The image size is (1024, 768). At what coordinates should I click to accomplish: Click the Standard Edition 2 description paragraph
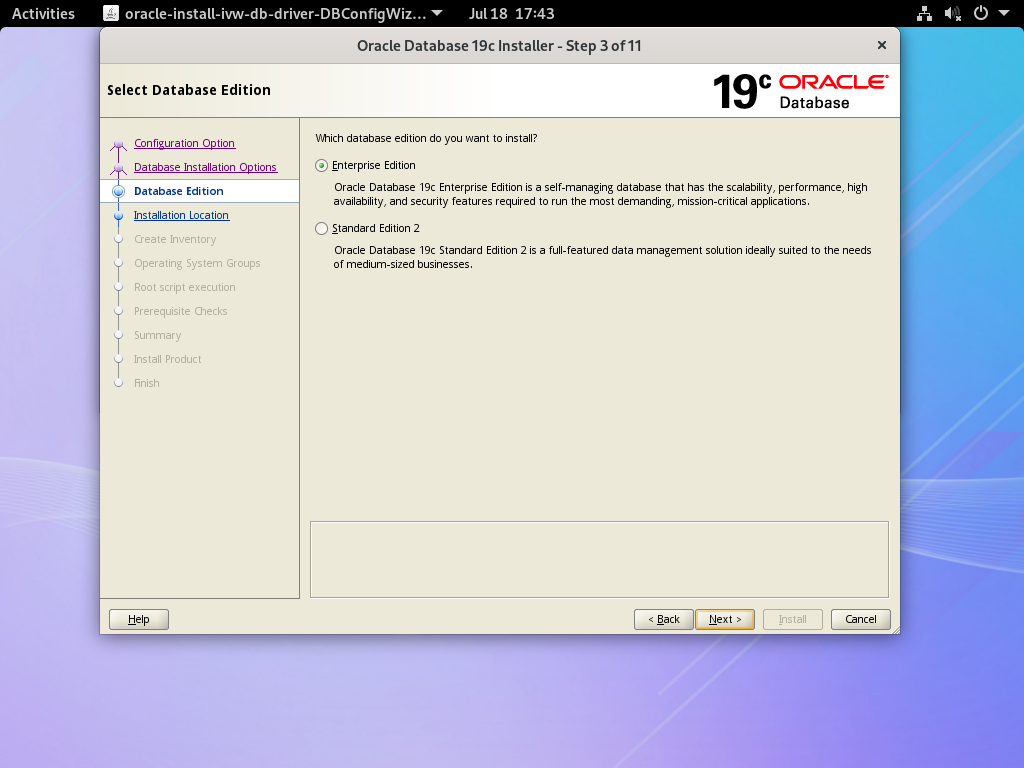tap(602, 257)
